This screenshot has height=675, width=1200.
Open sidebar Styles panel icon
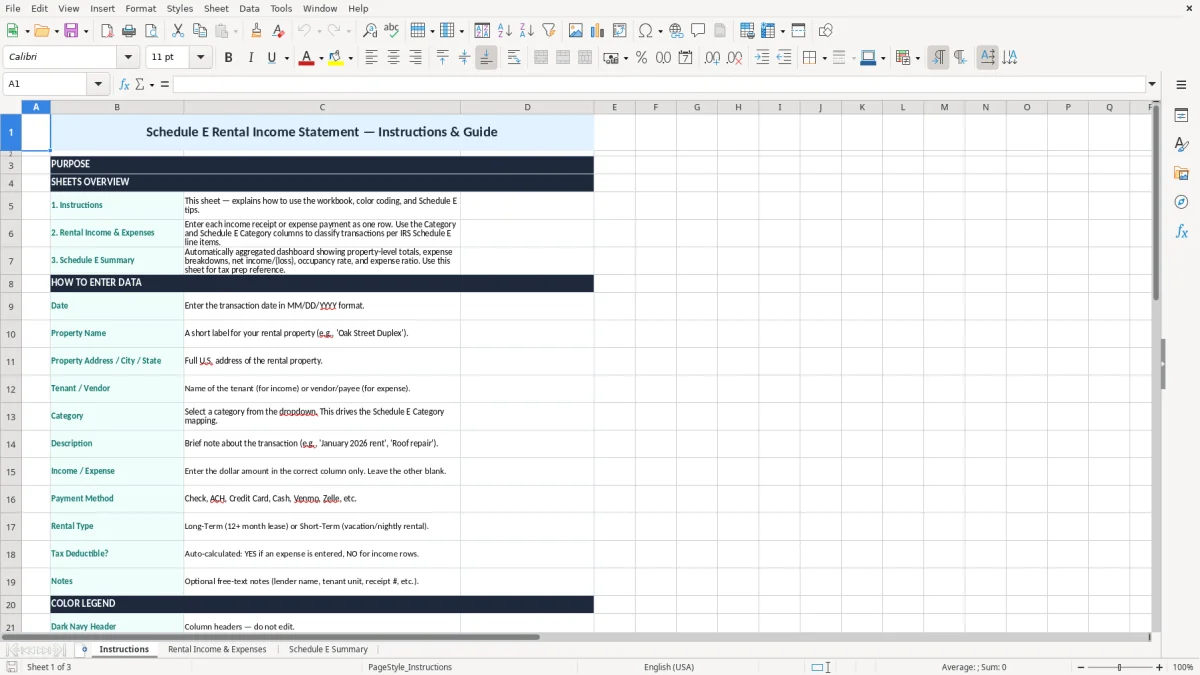coord(1181,144)
